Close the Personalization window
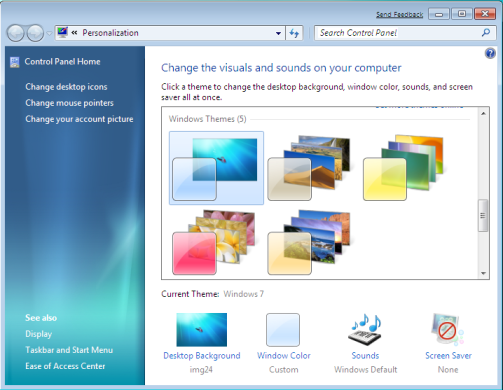Screen dimensions: 503x390 pyautogui.click(x=485, y=14)
